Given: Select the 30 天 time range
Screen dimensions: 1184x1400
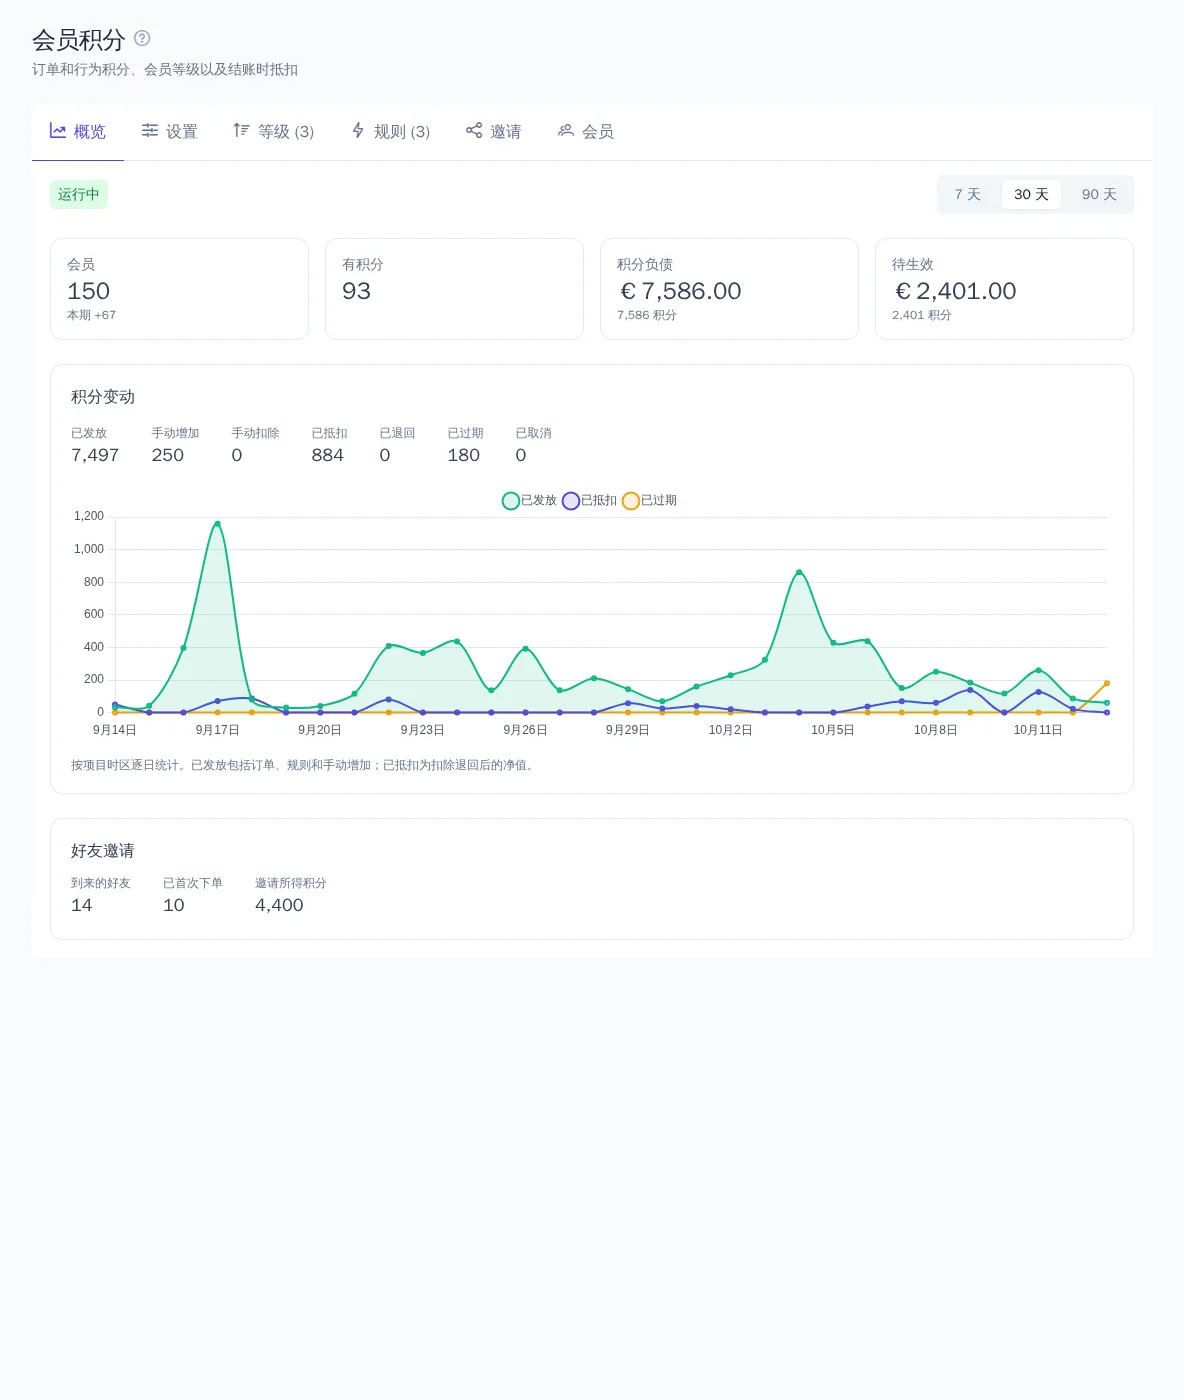Looking at the screenshot, I should point(1031,195).
